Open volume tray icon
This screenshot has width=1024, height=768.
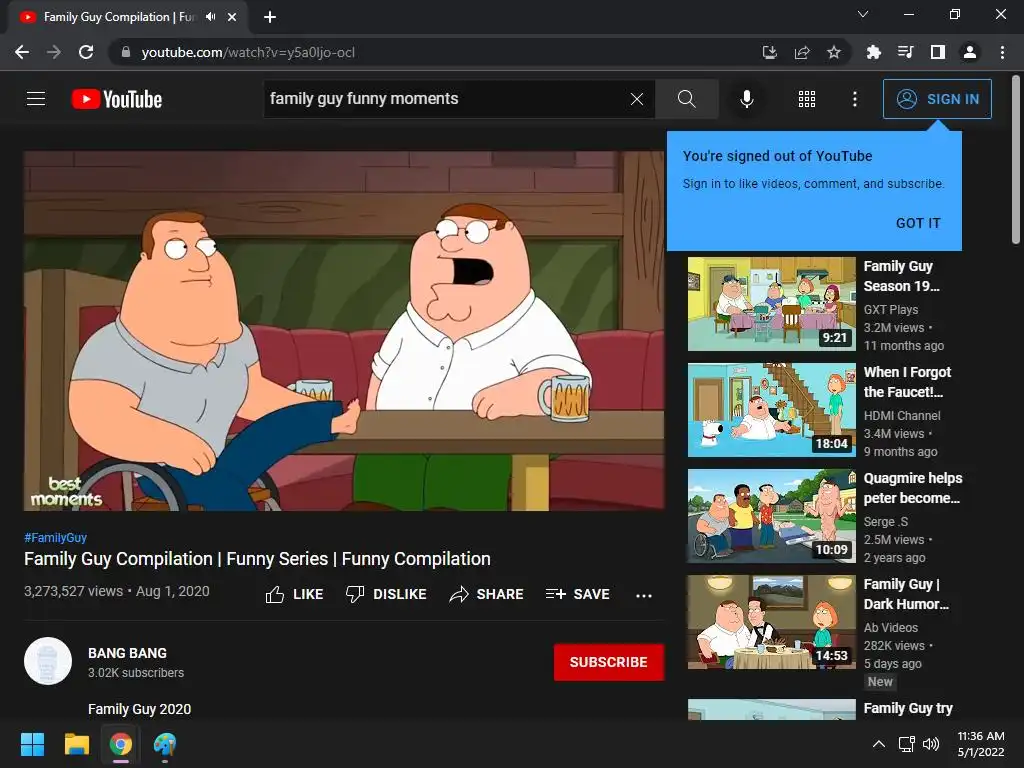pos(931,744)
